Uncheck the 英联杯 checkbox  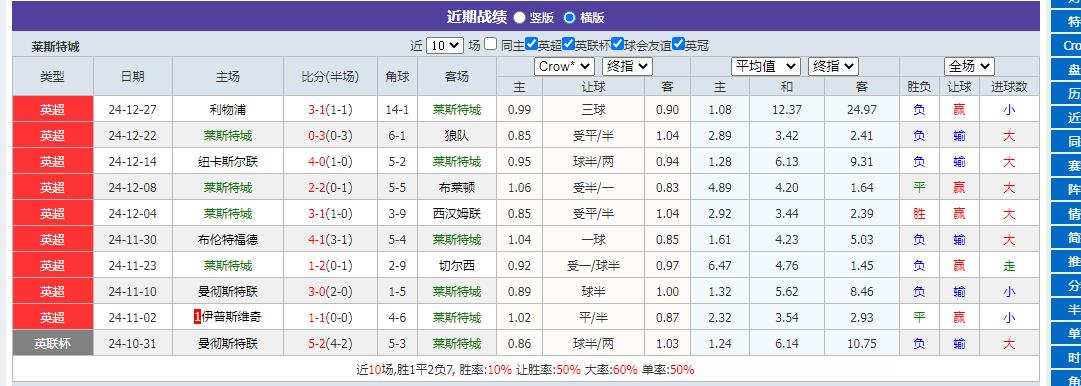[x=569, y=44]
